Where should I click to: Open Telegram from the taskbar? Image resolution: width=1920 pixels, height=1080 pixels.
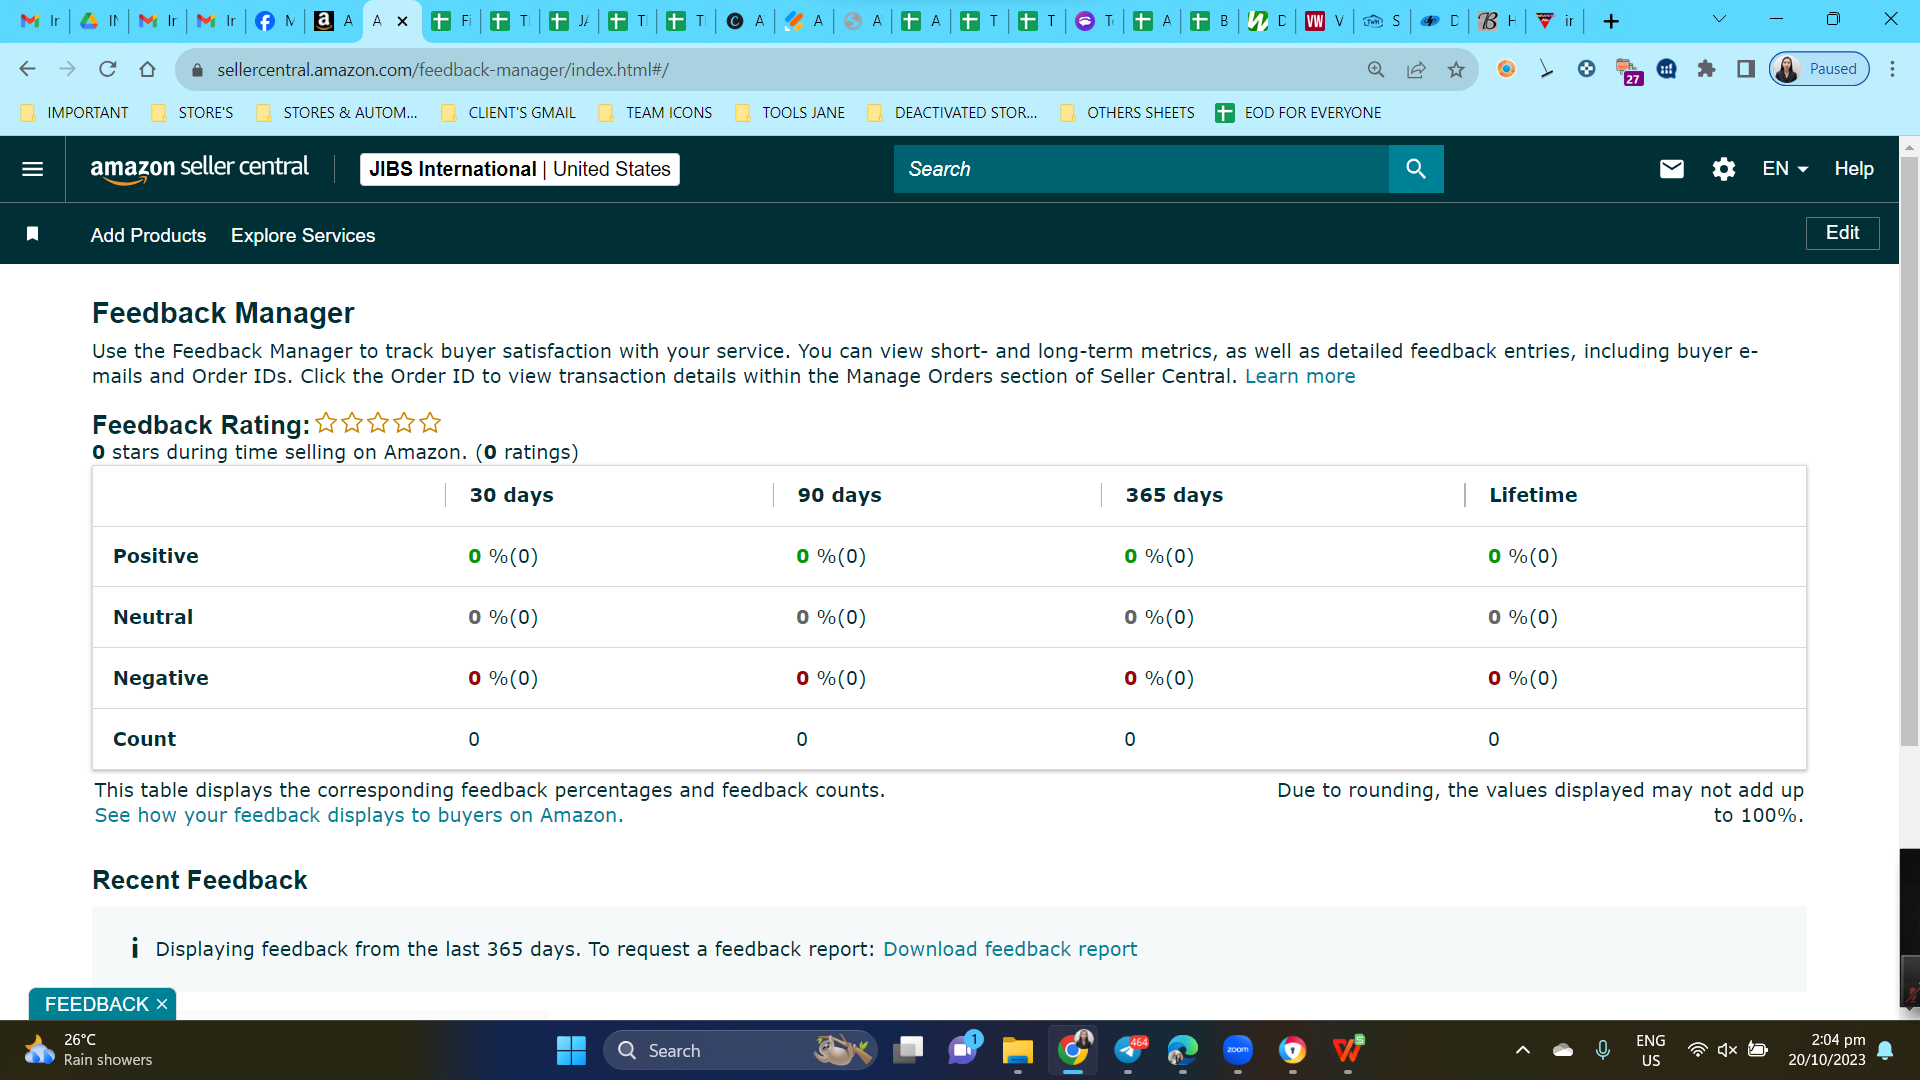pos(1127,1050)
